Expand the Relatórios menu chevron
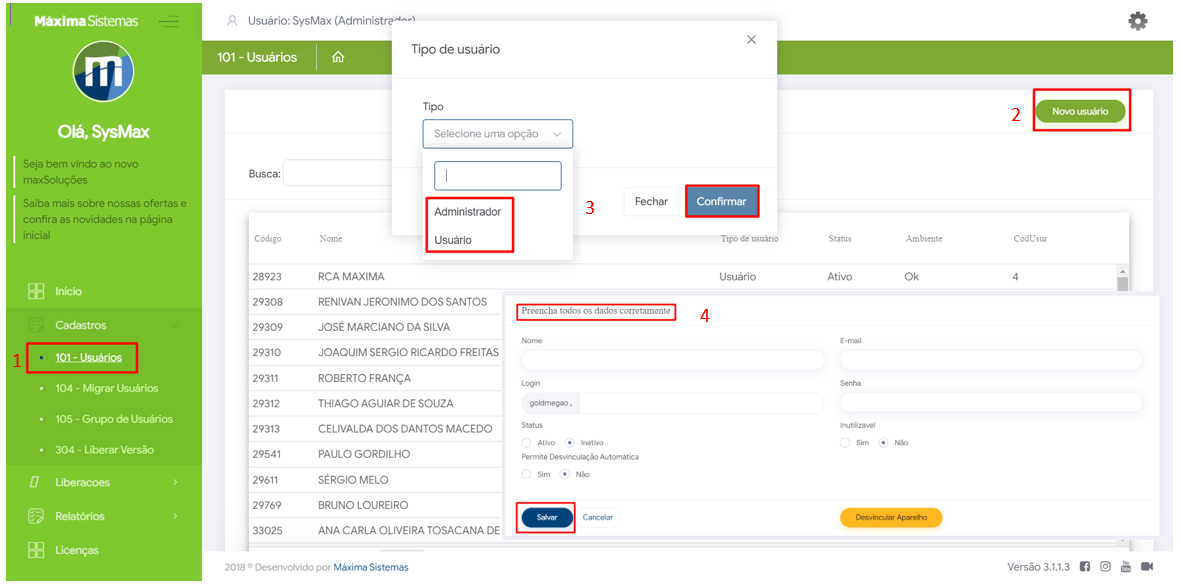Image resolution: width=1181 pixels, height=586 pixels. point(175,517)
